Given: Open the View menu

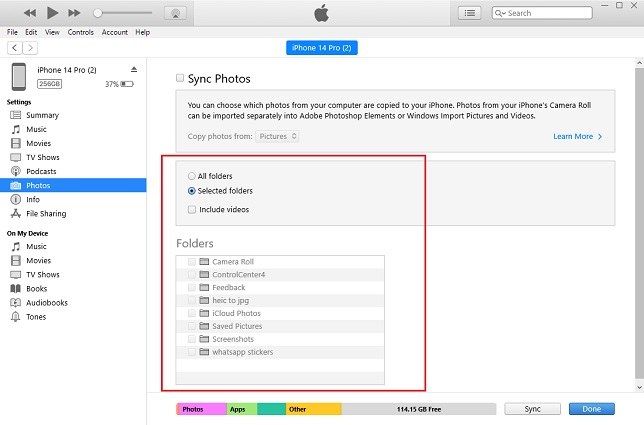Looking at the screenshot, I should point(52,32).
